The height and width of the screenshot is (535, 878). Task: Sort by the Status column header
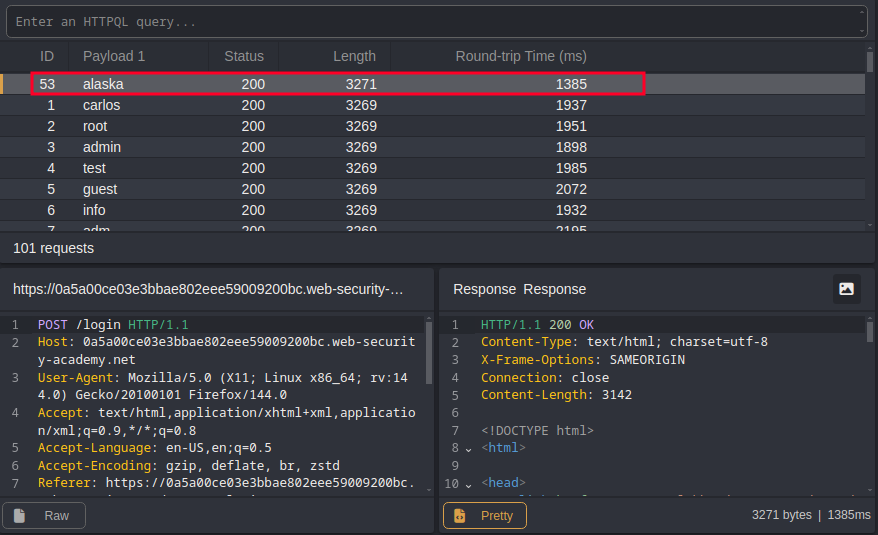(x=244, y=56)
